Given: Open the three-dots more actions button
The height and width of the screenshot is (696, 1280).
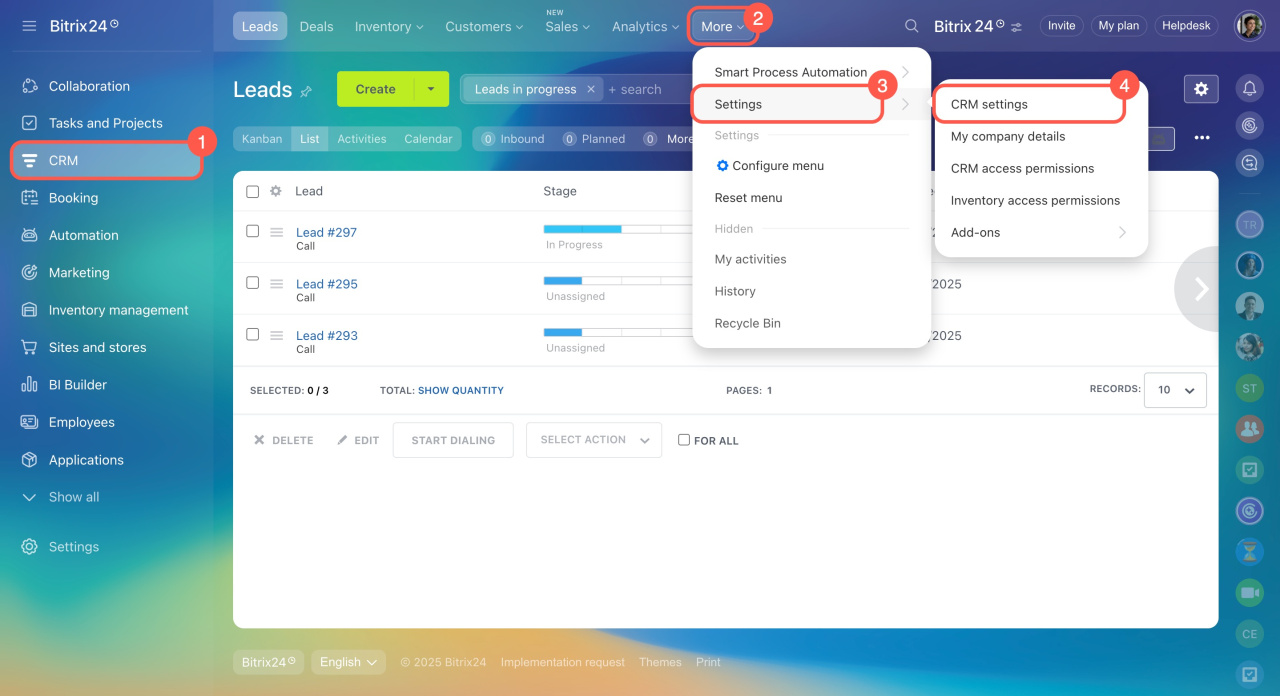Looking at the screenshot, I should click(x=1201, y=138).
